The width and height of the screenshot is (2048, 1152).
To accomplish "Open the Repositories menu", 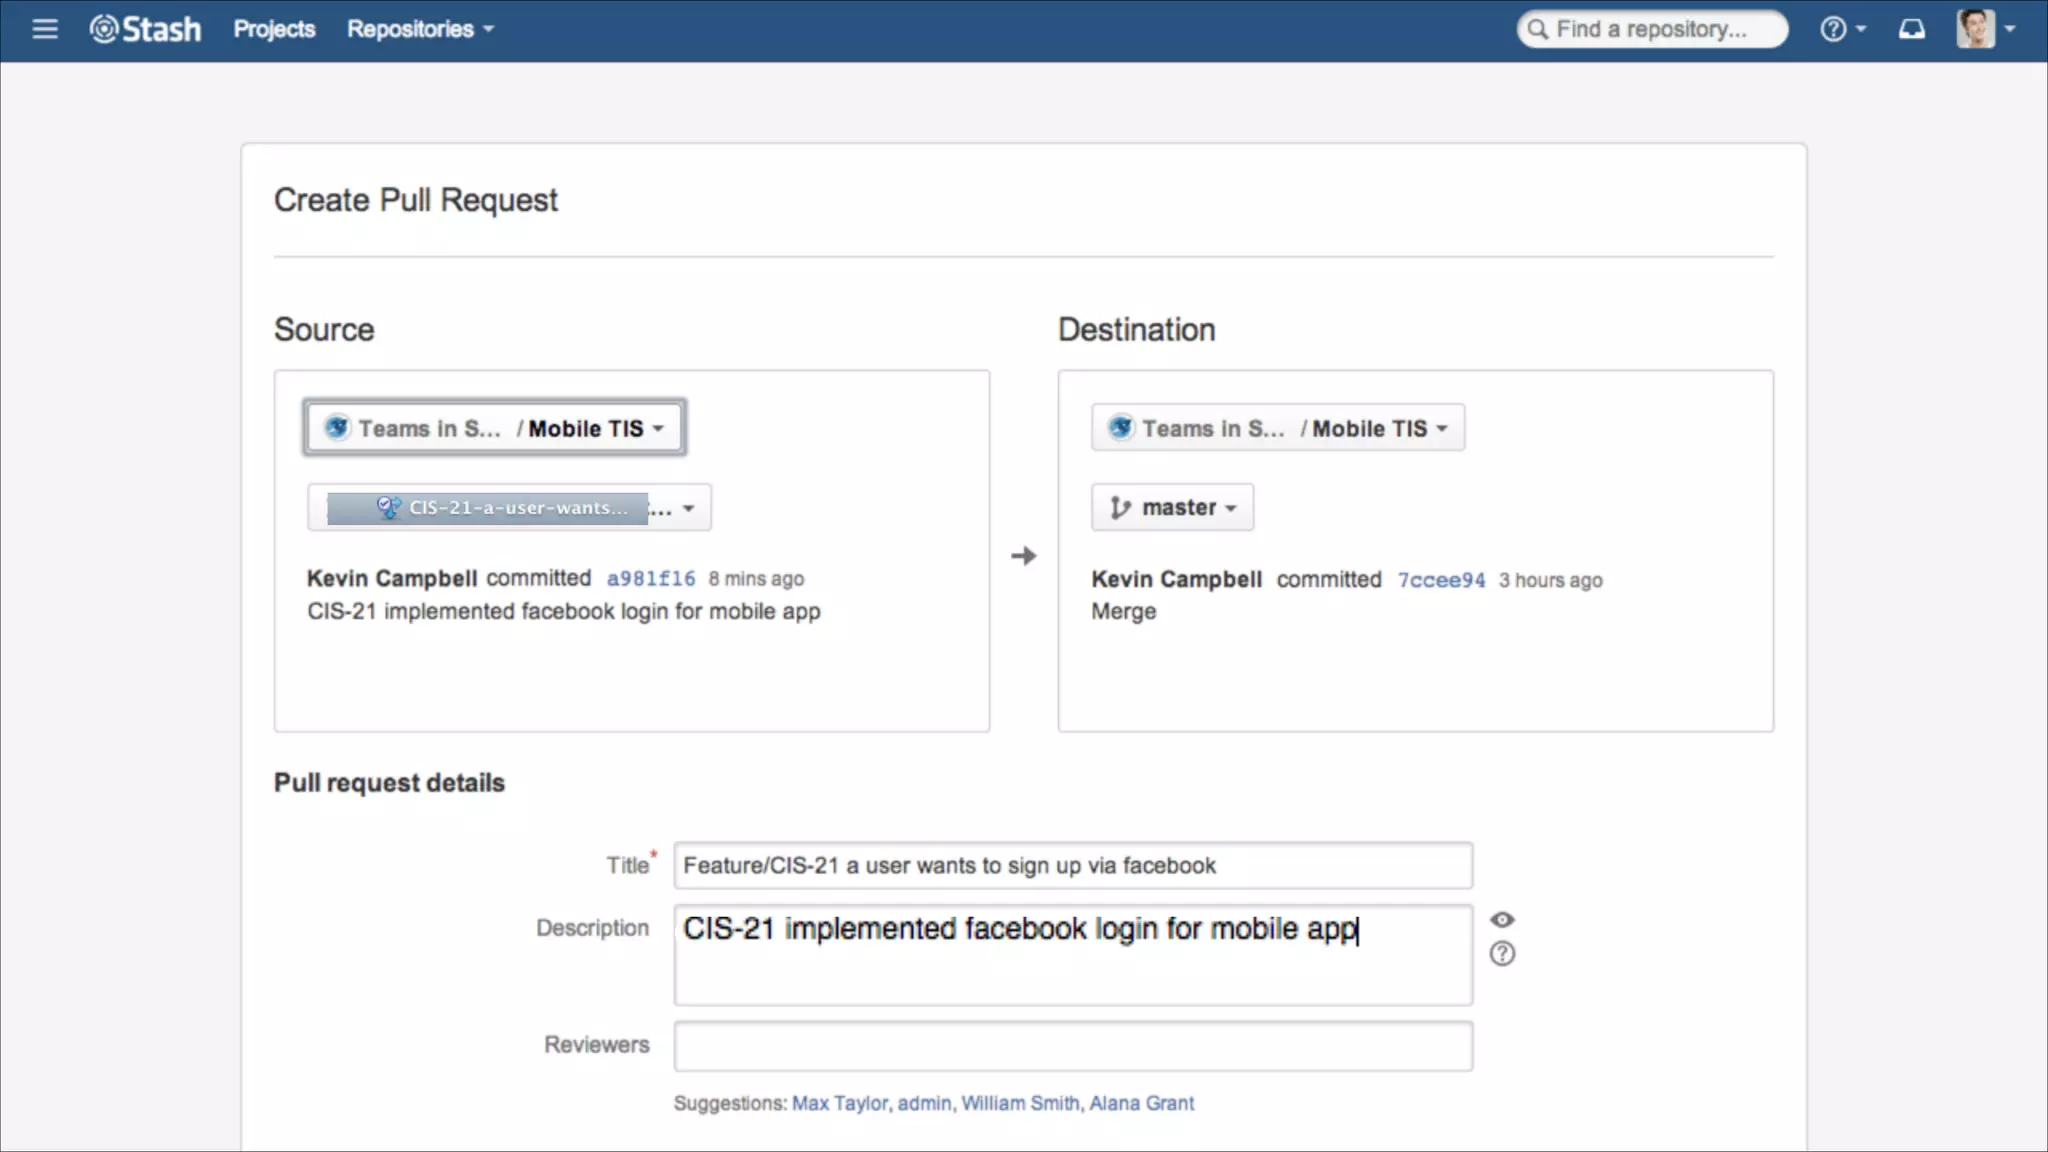I will (420, 29).
